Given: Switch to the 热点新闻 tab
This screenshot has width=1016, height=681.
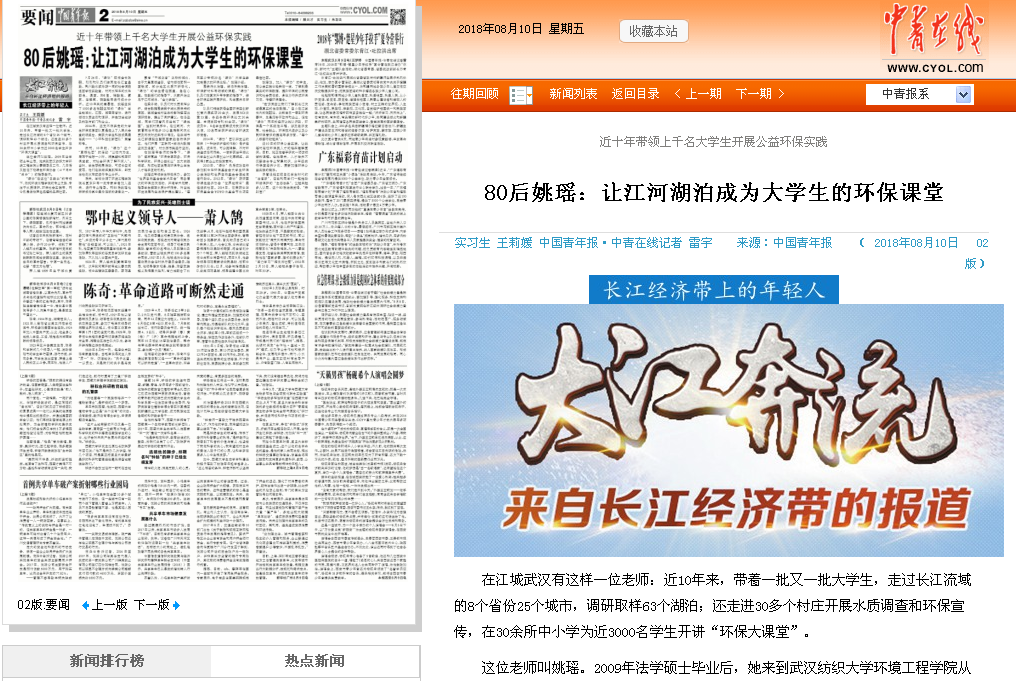Looking at the screenshot, I should [314, 661].
